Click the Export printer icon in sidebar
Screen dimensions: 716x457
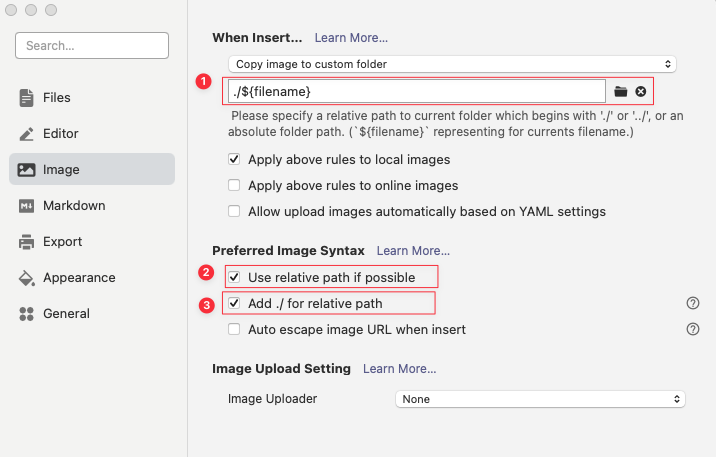(x=27, y=242)
